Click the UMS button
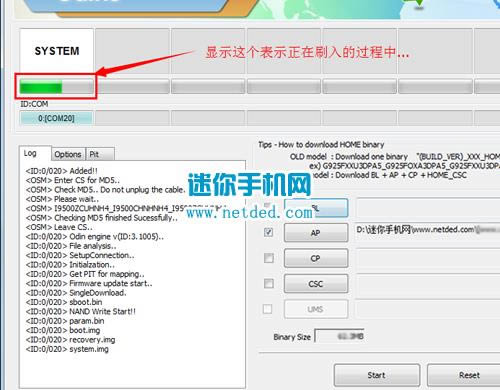The width and height of the screenshot is (500, 390). pos(316,309)
